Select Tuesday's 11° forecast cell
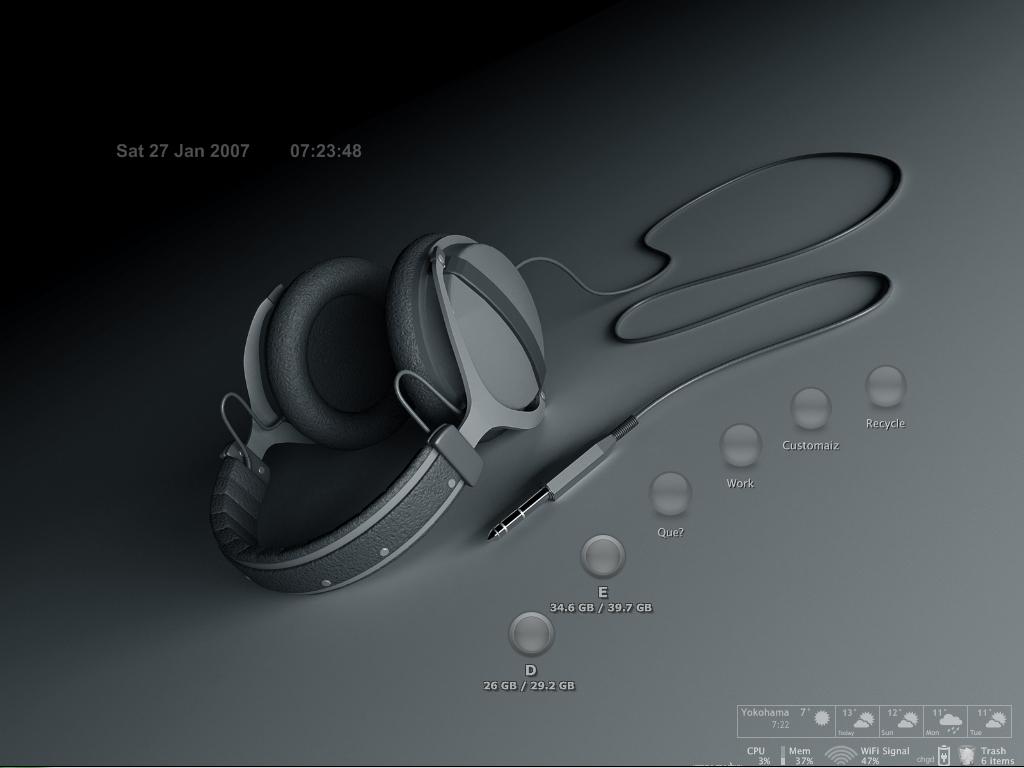 point(989,721)
